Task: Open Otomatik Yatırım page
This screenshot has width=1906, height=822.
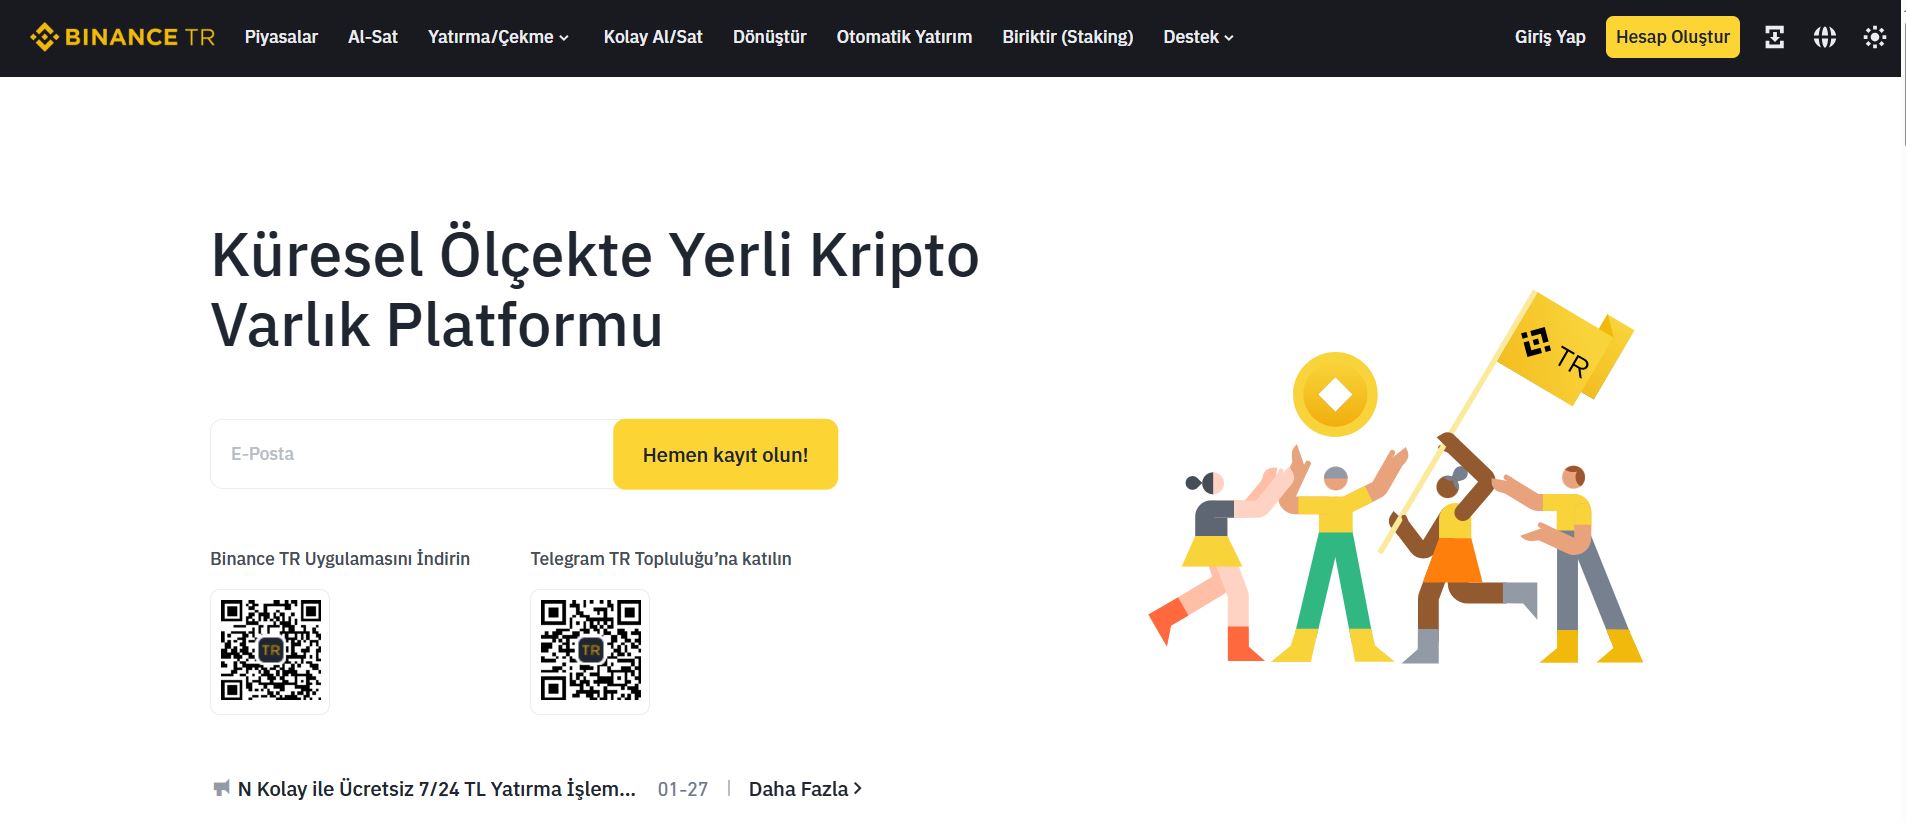Action: point(904,37)
